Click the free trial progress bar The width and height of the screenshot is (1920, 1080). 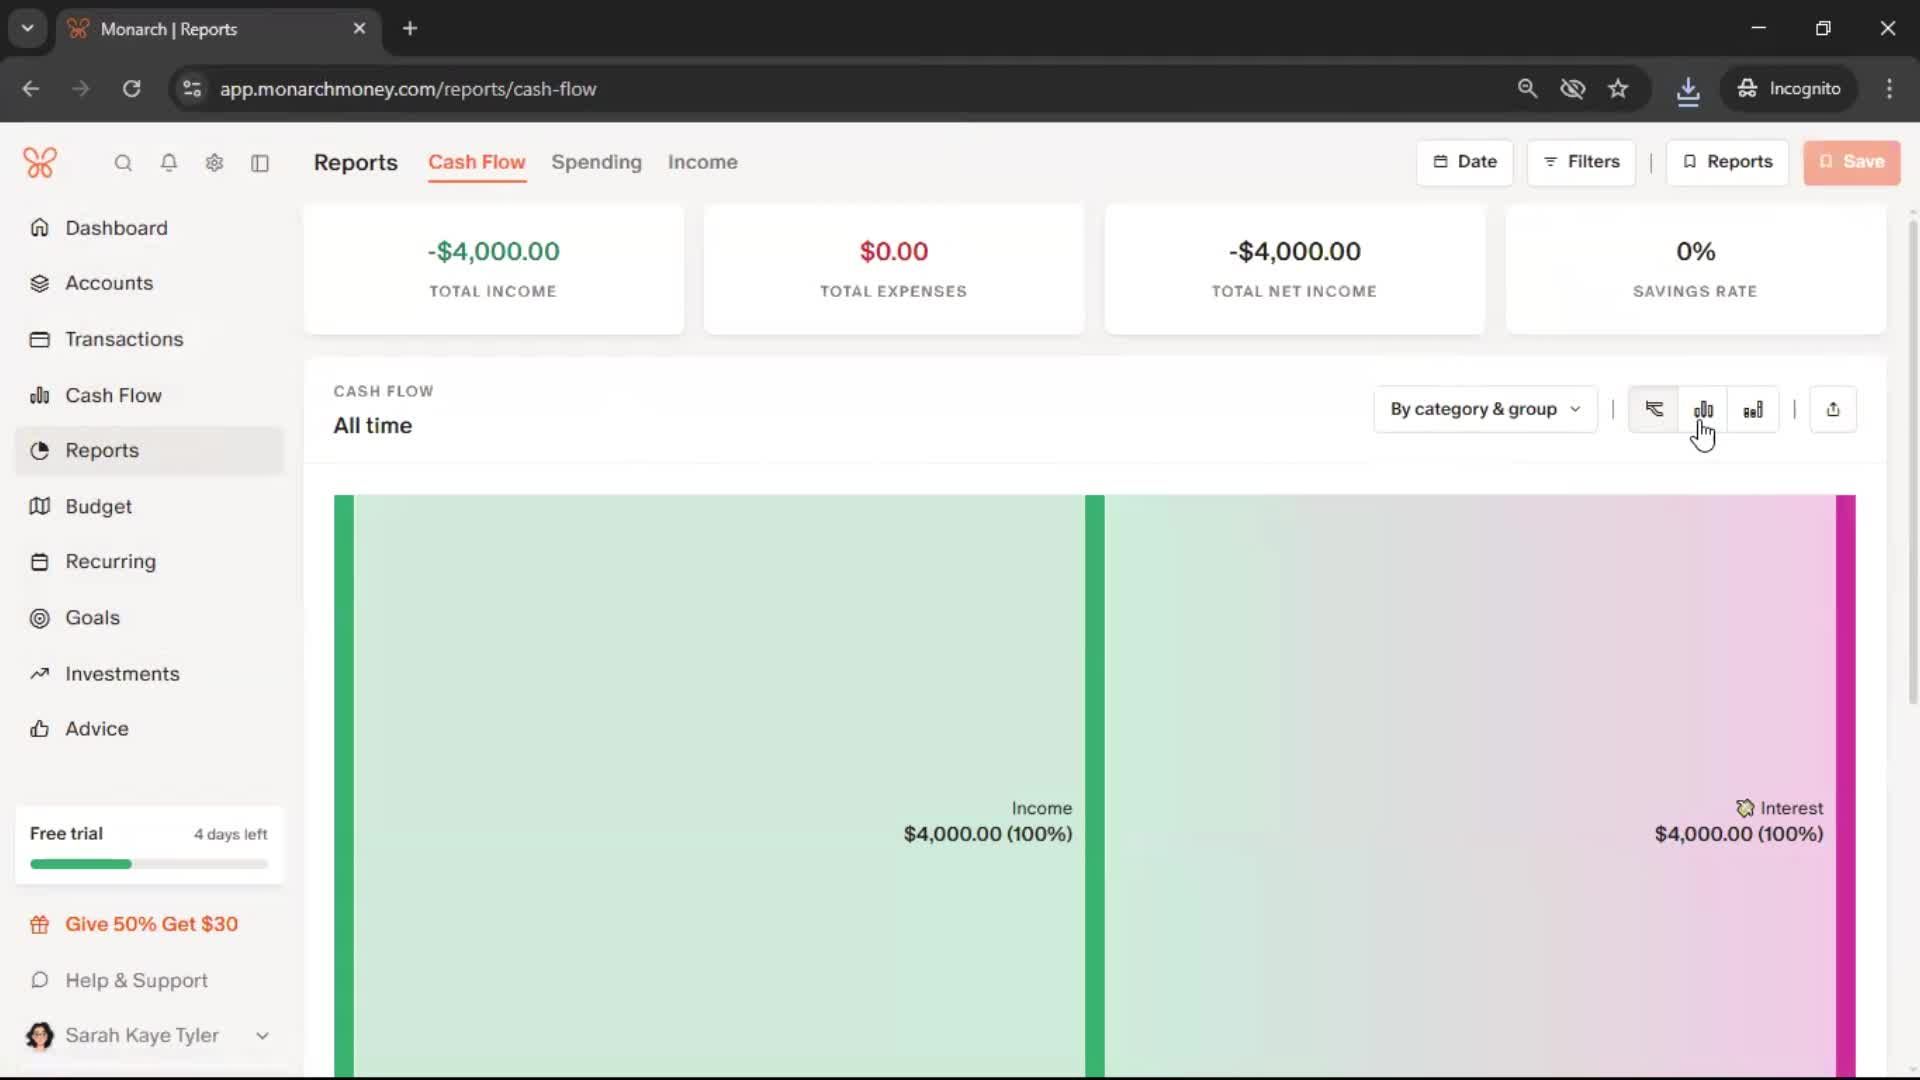click(x=149, y=864)
